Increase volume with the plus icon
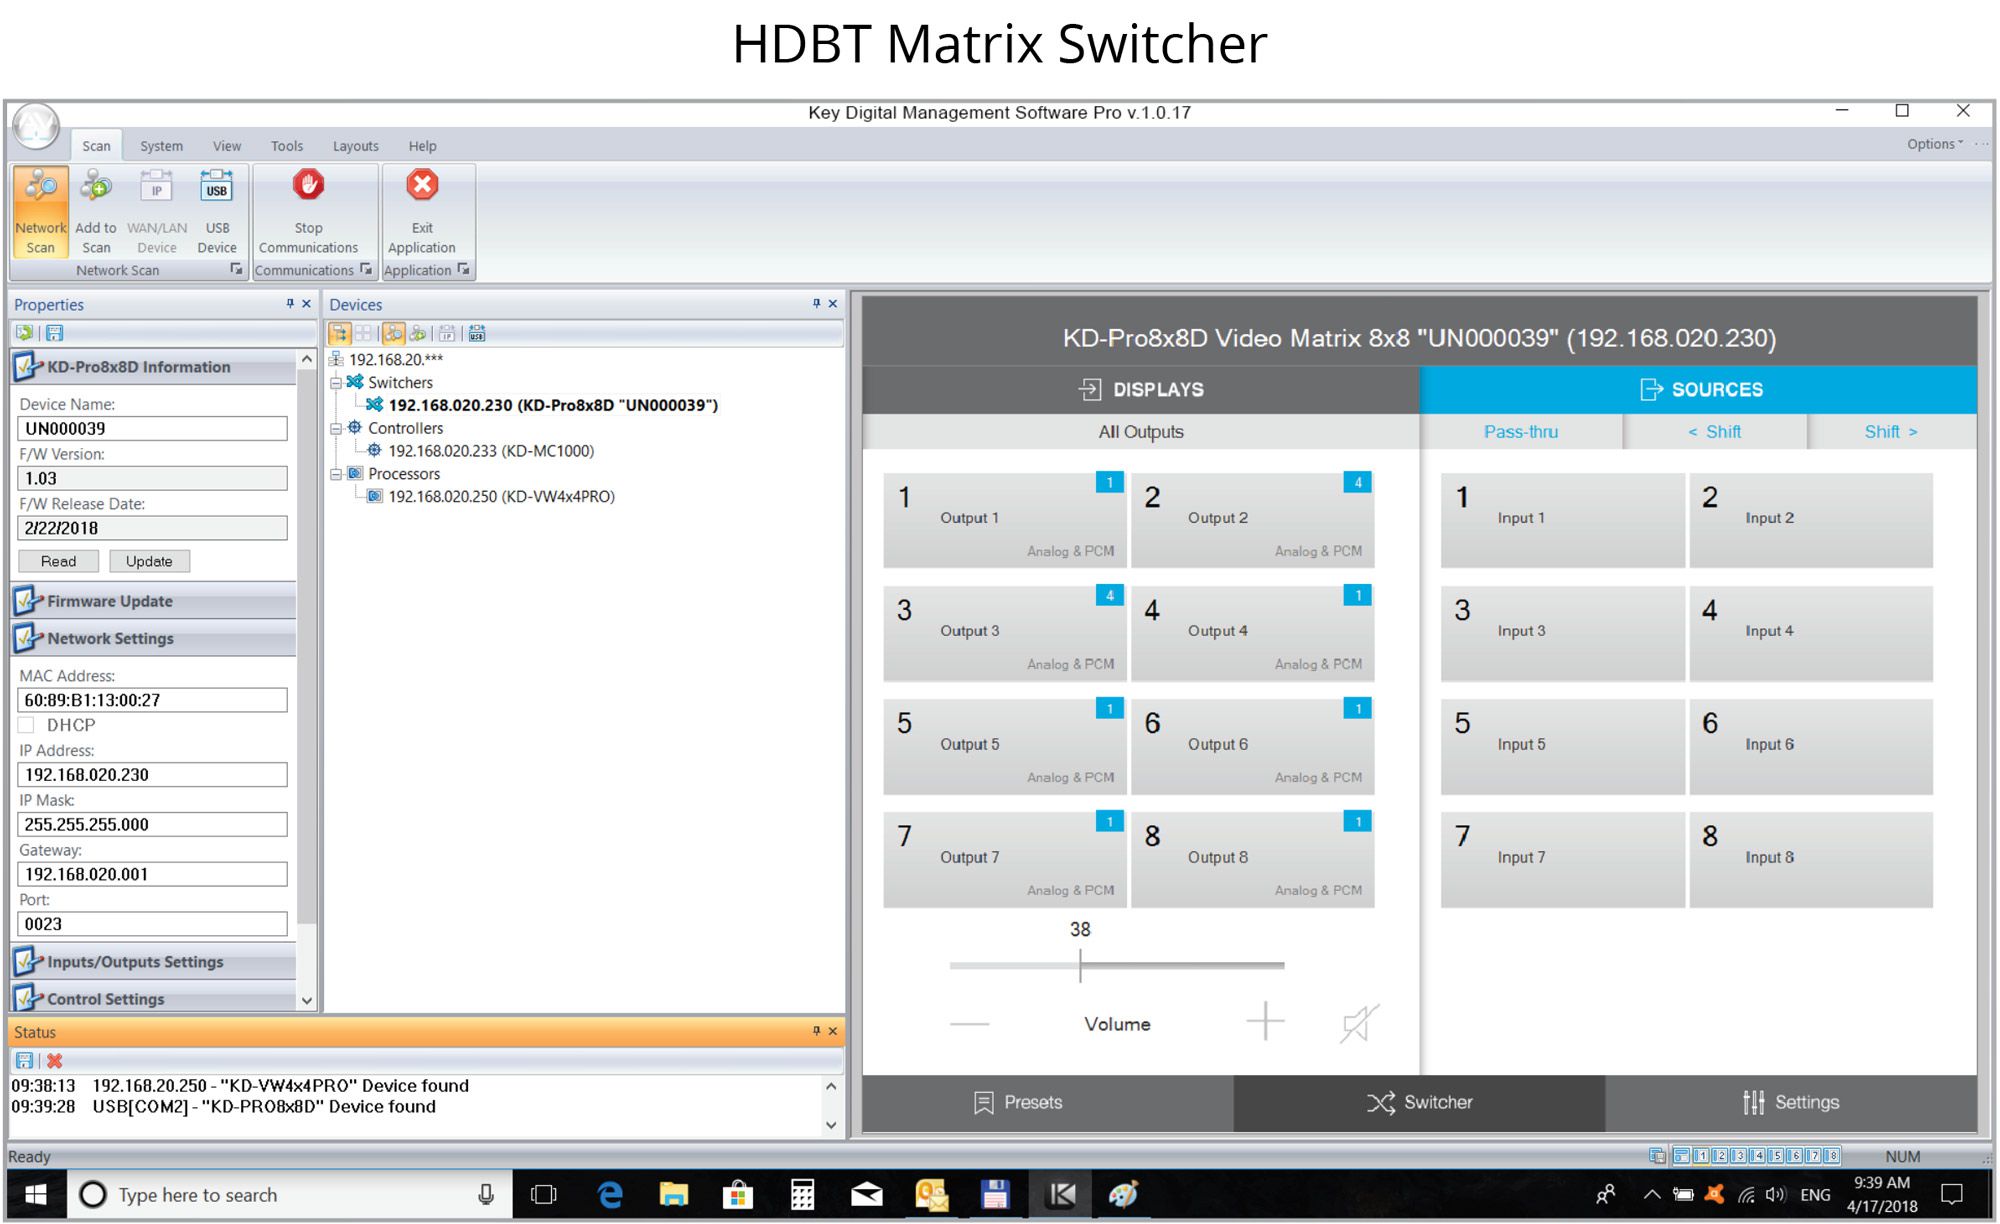 point(1265,1021)
